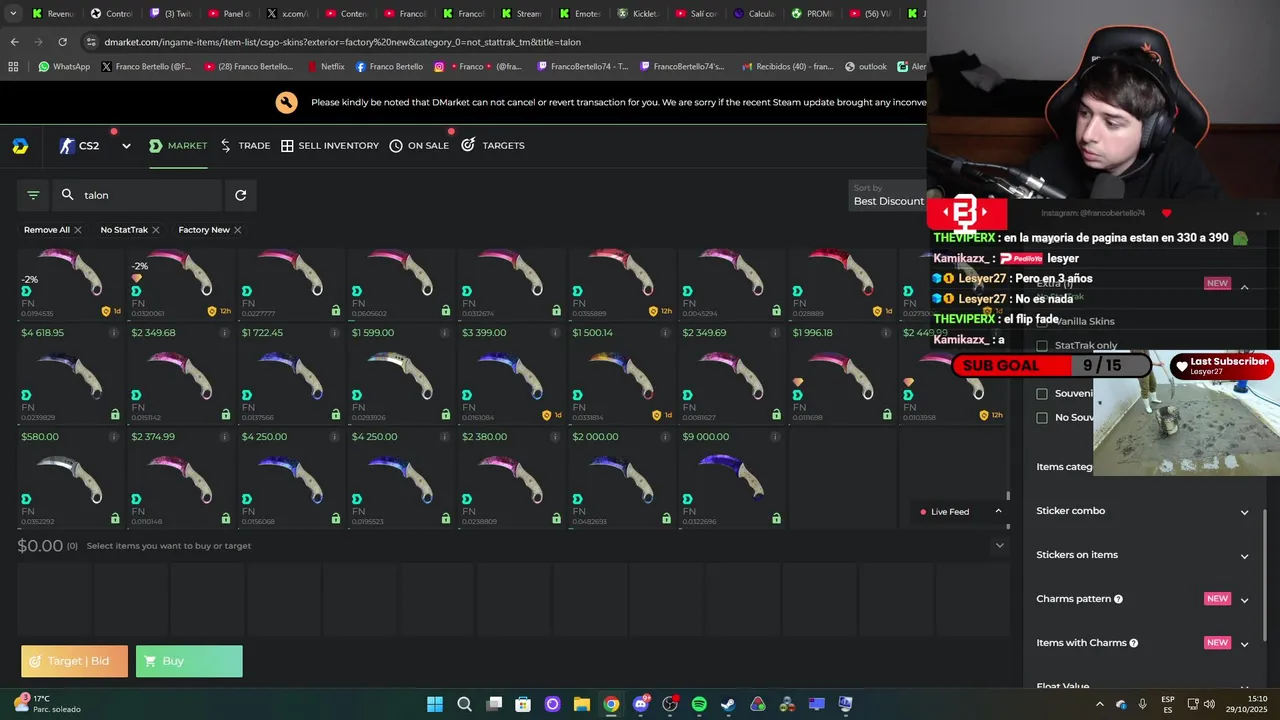
Task: Show info for the $3 399.00 item
Action: click(x=554, y=333)
